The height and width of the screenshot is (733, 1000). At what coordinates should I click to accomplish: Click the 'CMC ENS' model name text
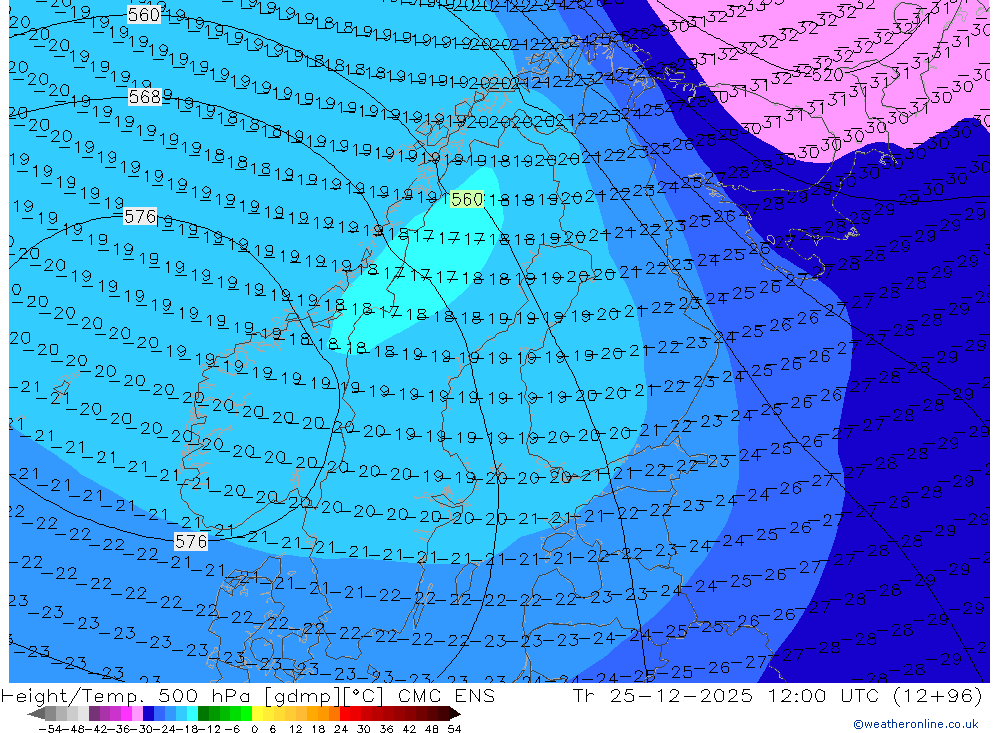point(446,696)
